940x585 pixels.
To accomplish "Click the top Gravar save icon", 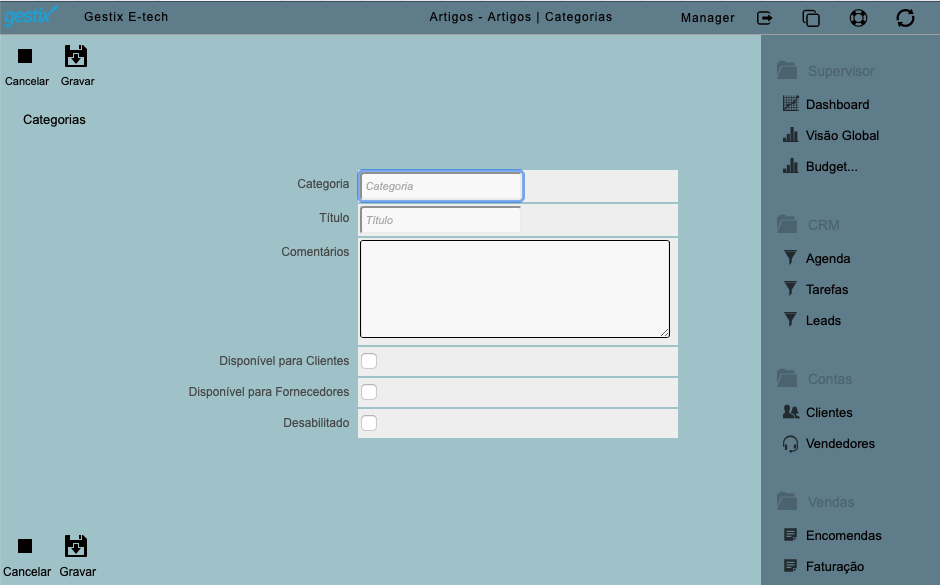I will [x=76, y=56].
